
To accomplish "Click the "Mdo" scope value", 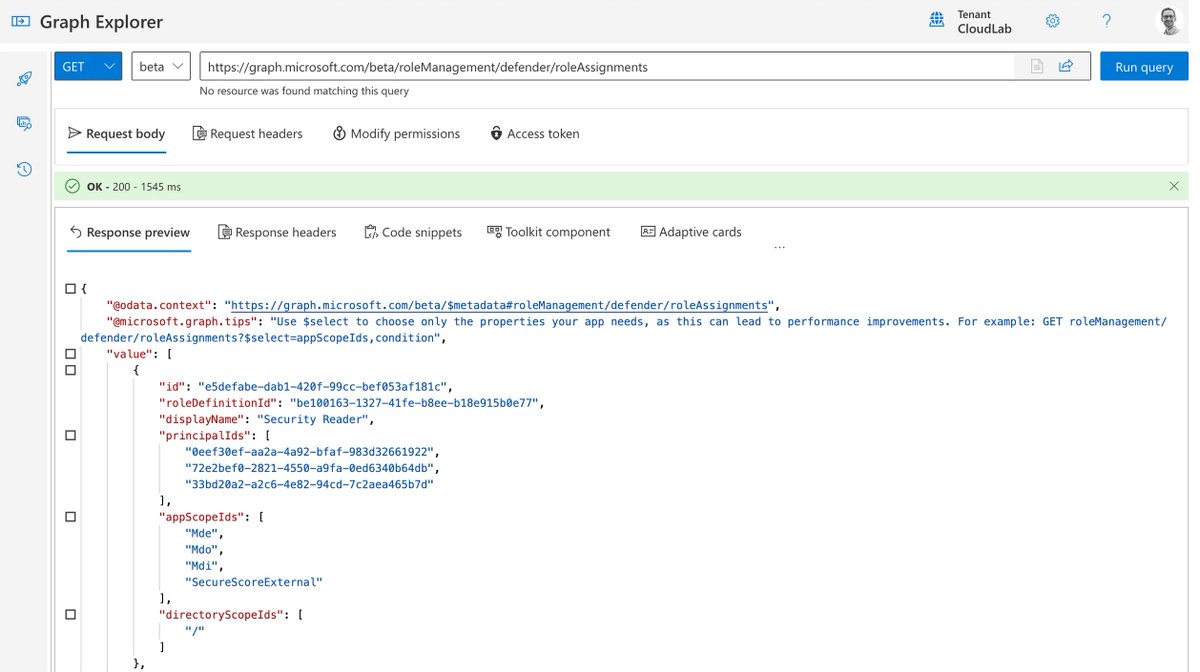I will (x=201, y=549).
